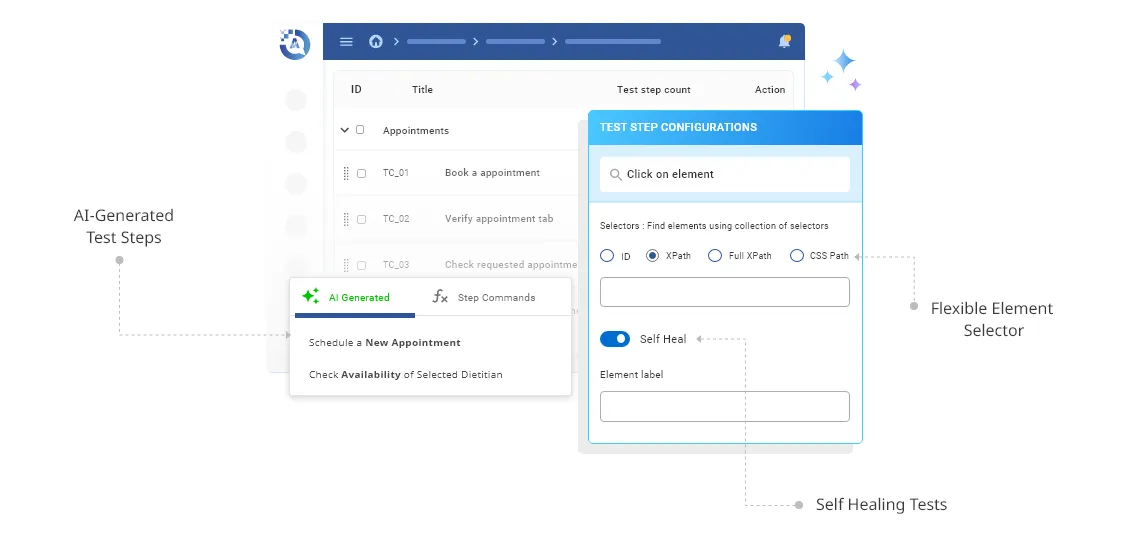Click the TC_03 test ID
1130x538 pixels.
click(x=396, y=265)
